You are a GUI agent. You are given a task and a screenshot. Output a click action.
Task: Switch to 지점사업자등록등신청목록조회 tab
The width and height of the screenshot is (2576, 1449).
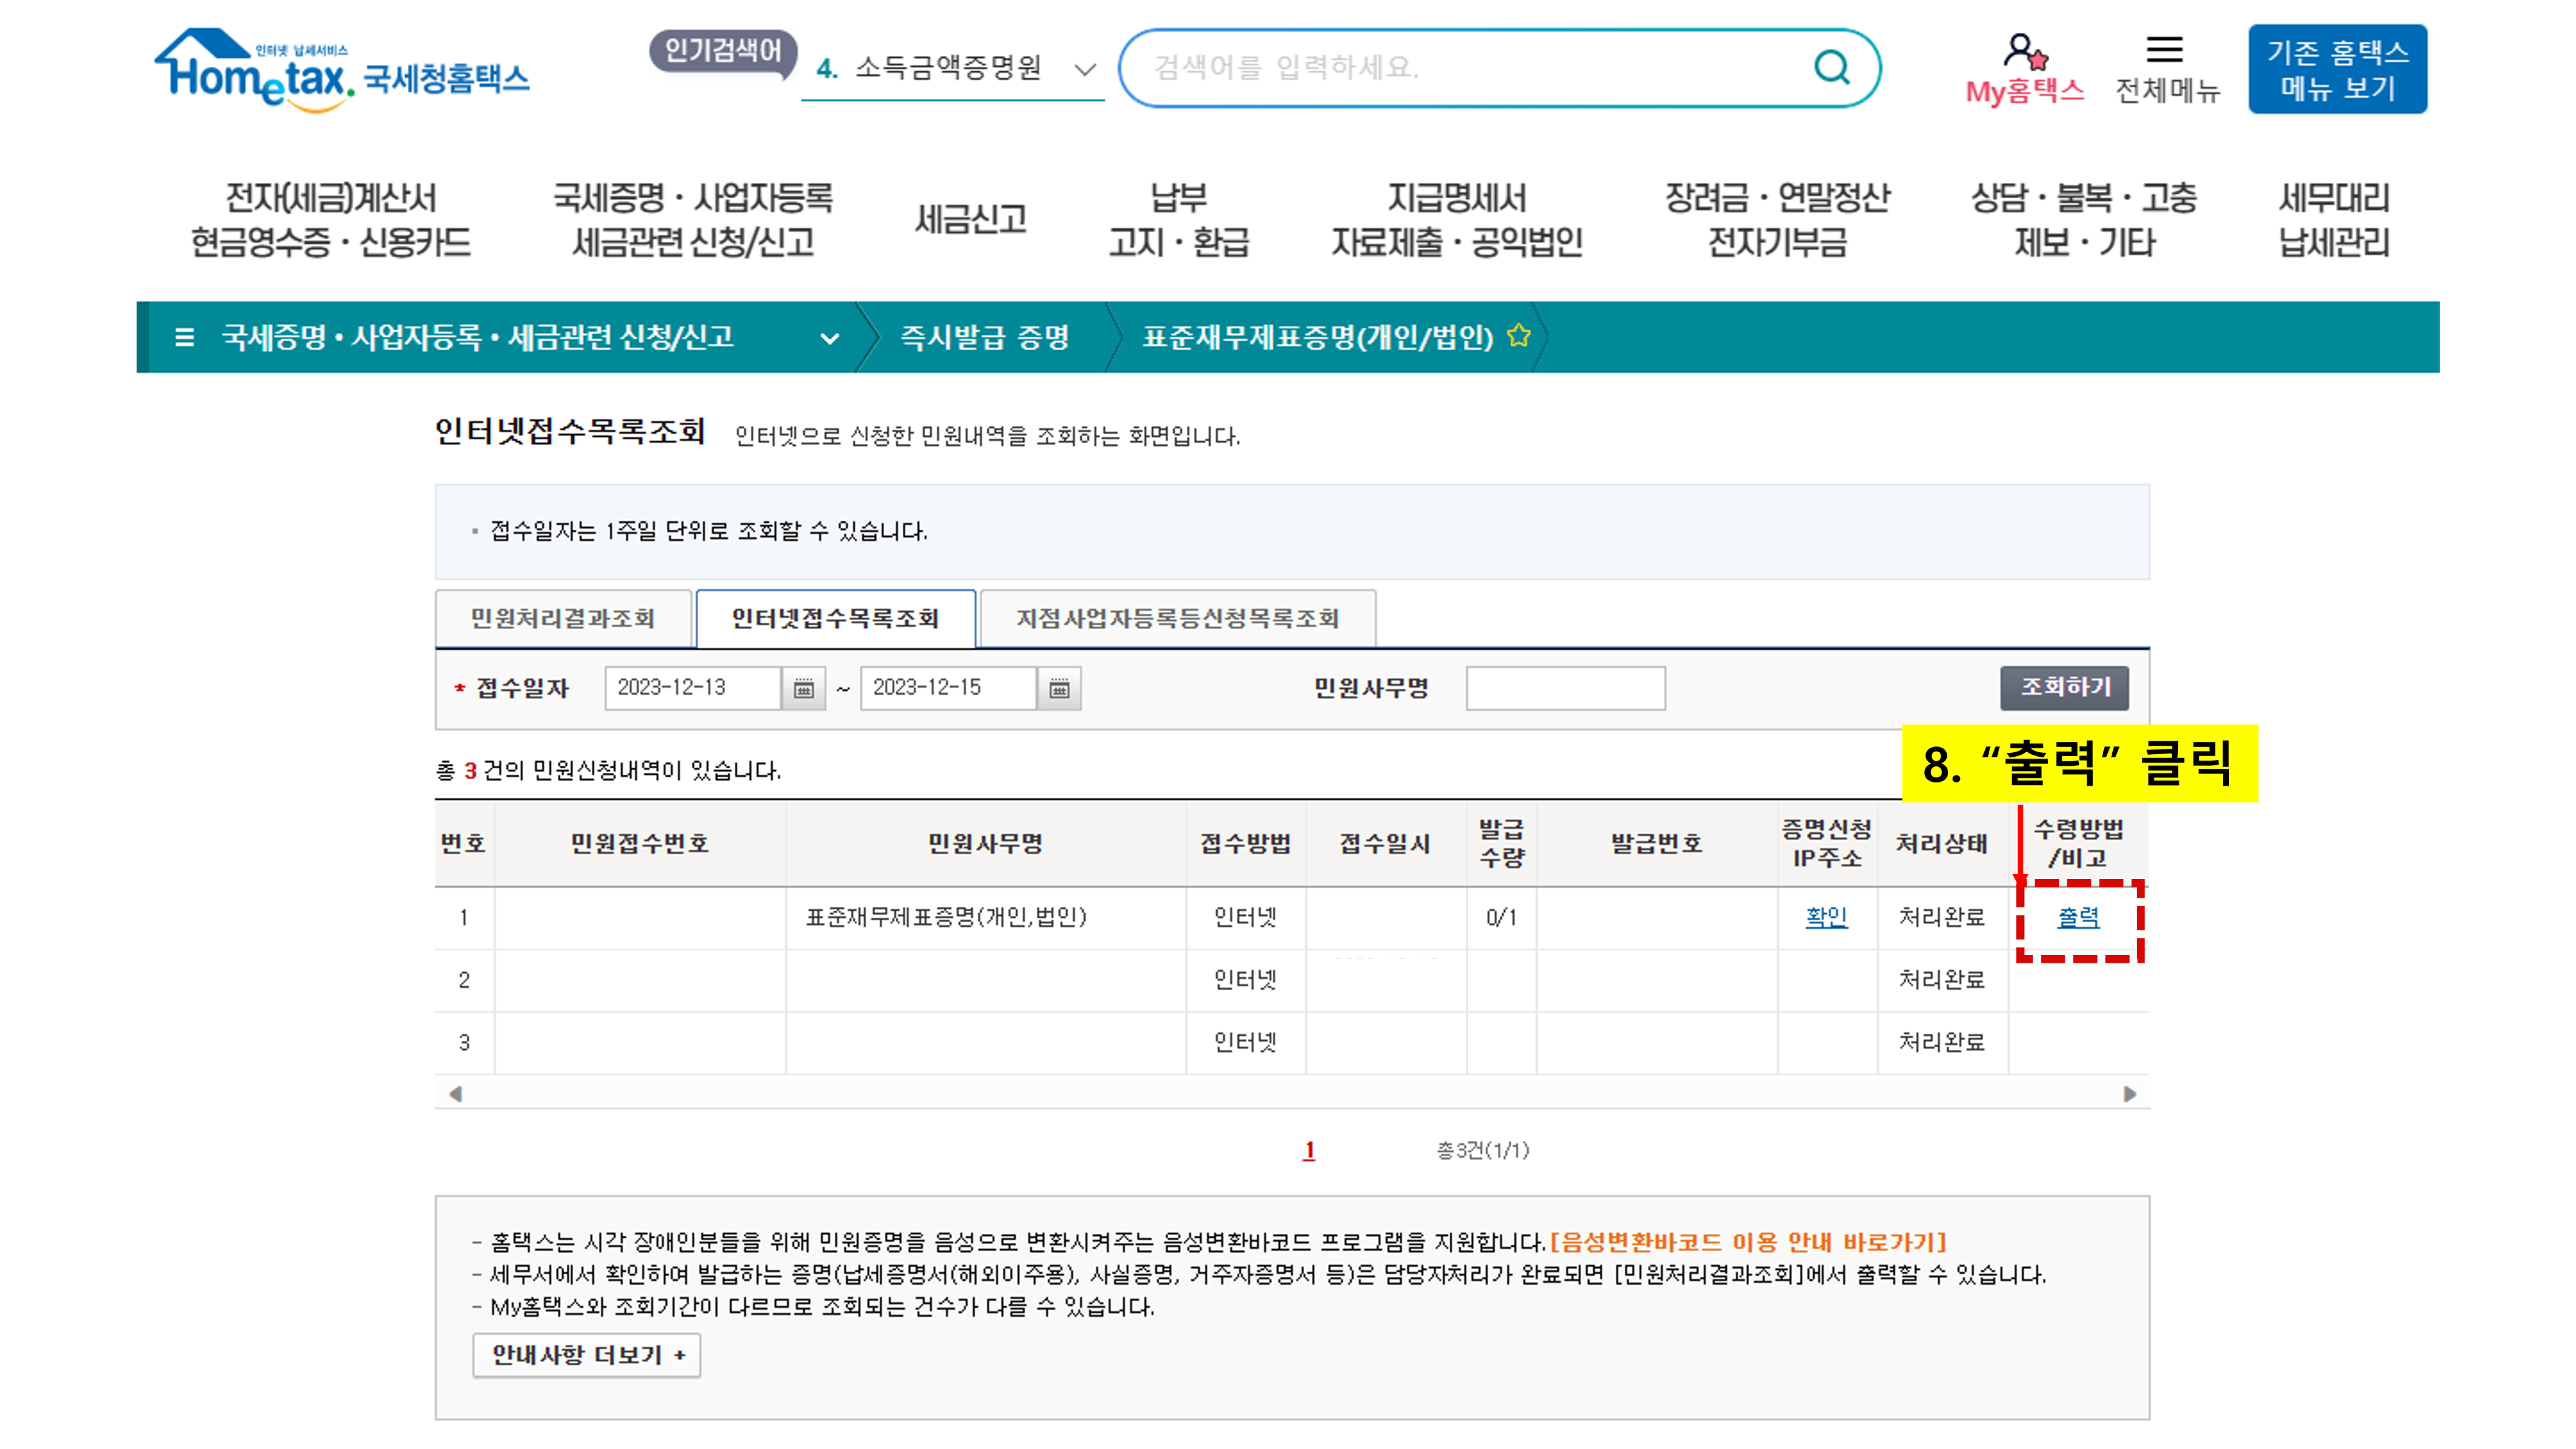(x=1177, y=618)
